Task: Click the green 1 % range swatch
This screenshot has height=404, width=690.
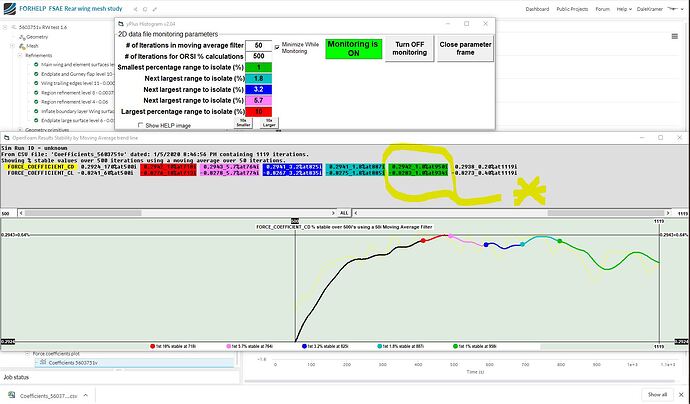Action: (258, 67)
